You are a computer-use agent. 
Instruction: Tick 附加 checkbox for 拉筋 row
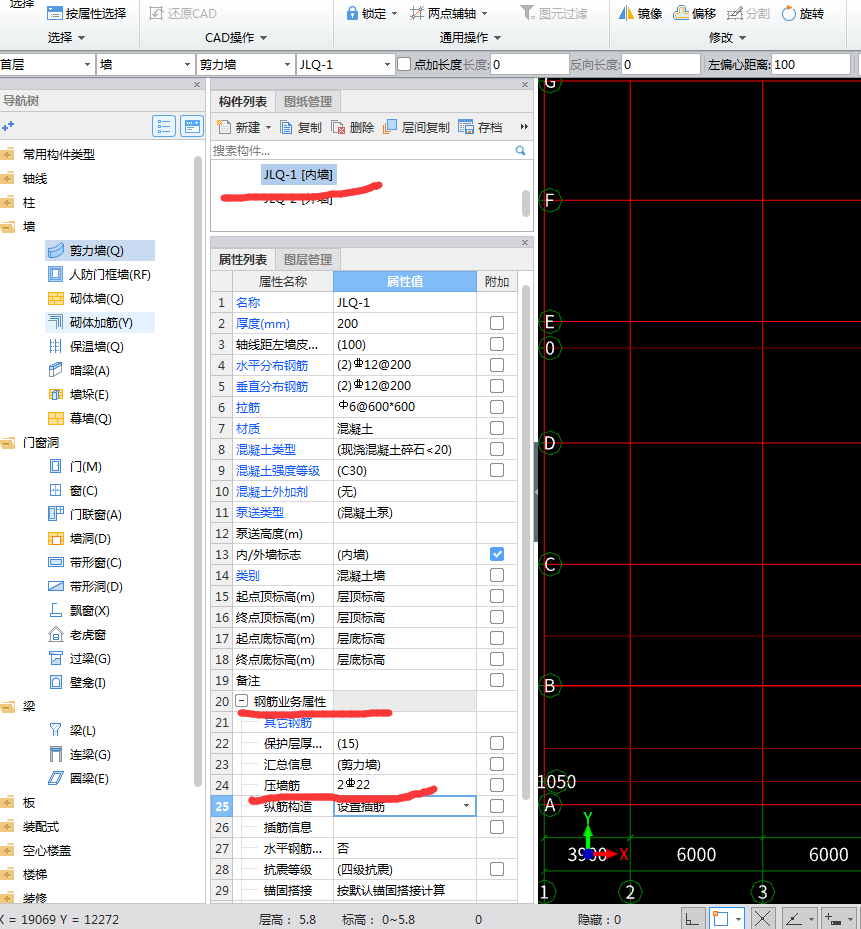[x=497, y=407]
